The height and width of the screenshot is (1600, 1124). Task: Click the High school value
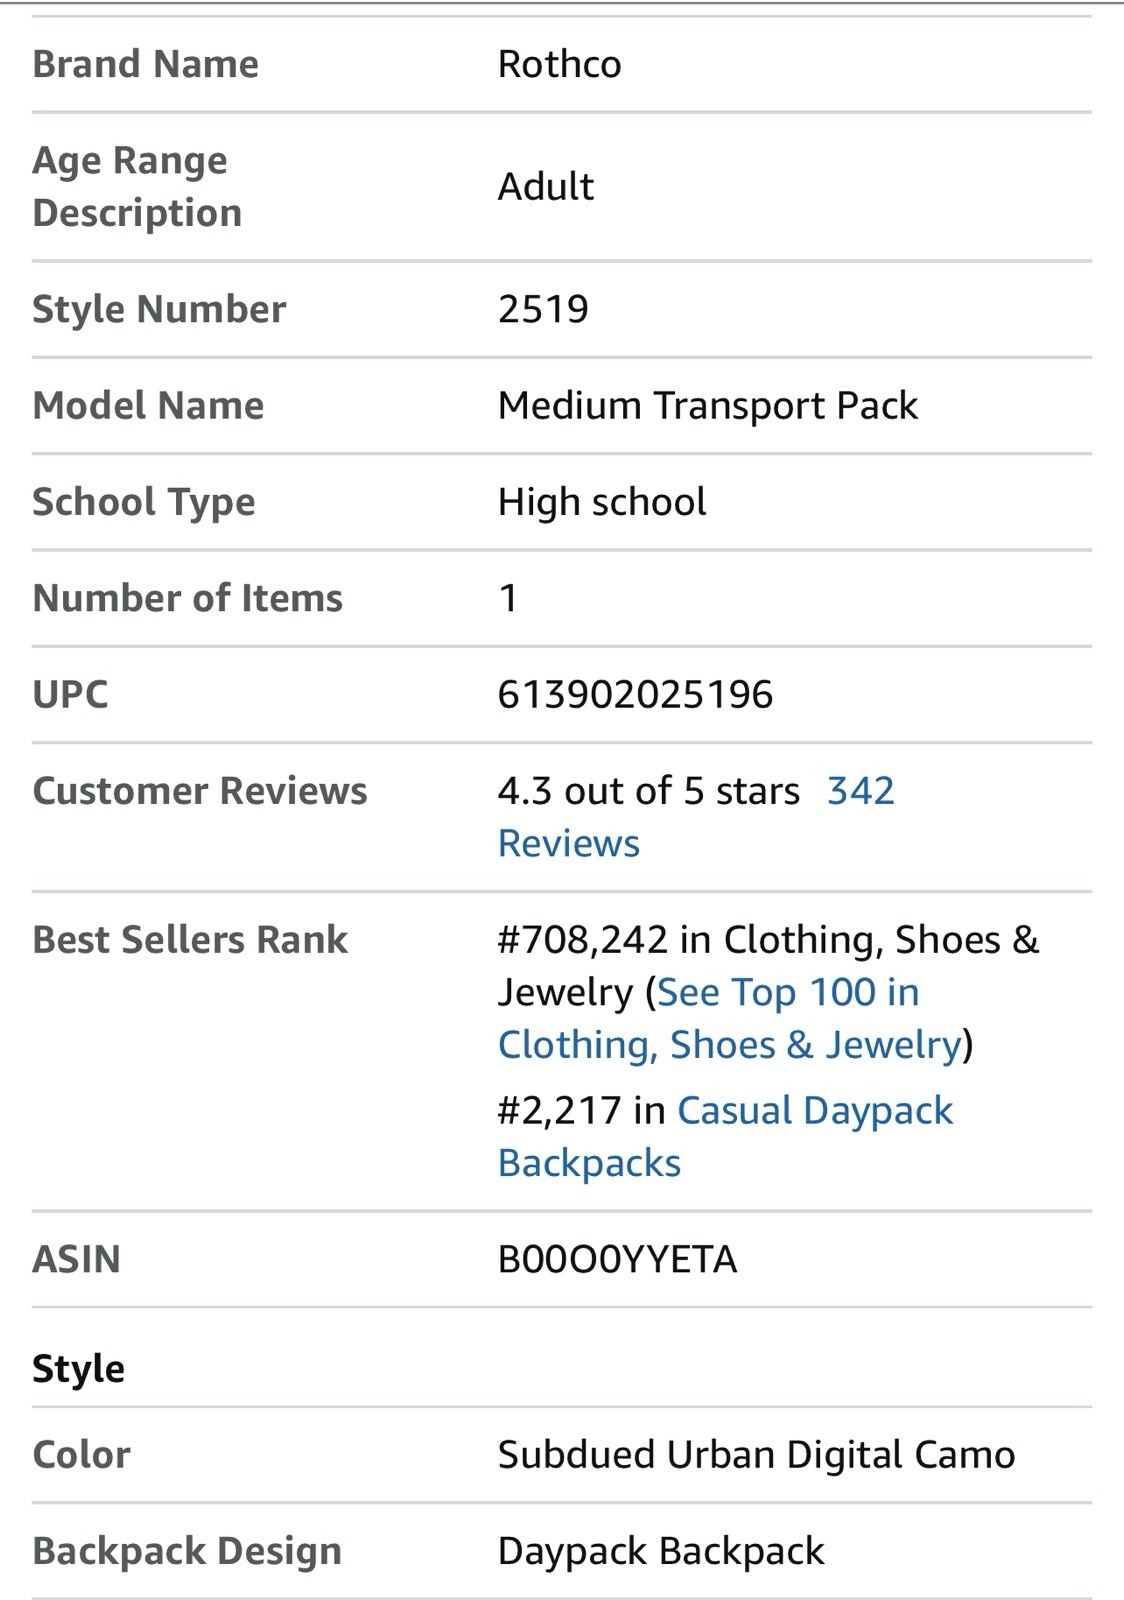[602, 501]
